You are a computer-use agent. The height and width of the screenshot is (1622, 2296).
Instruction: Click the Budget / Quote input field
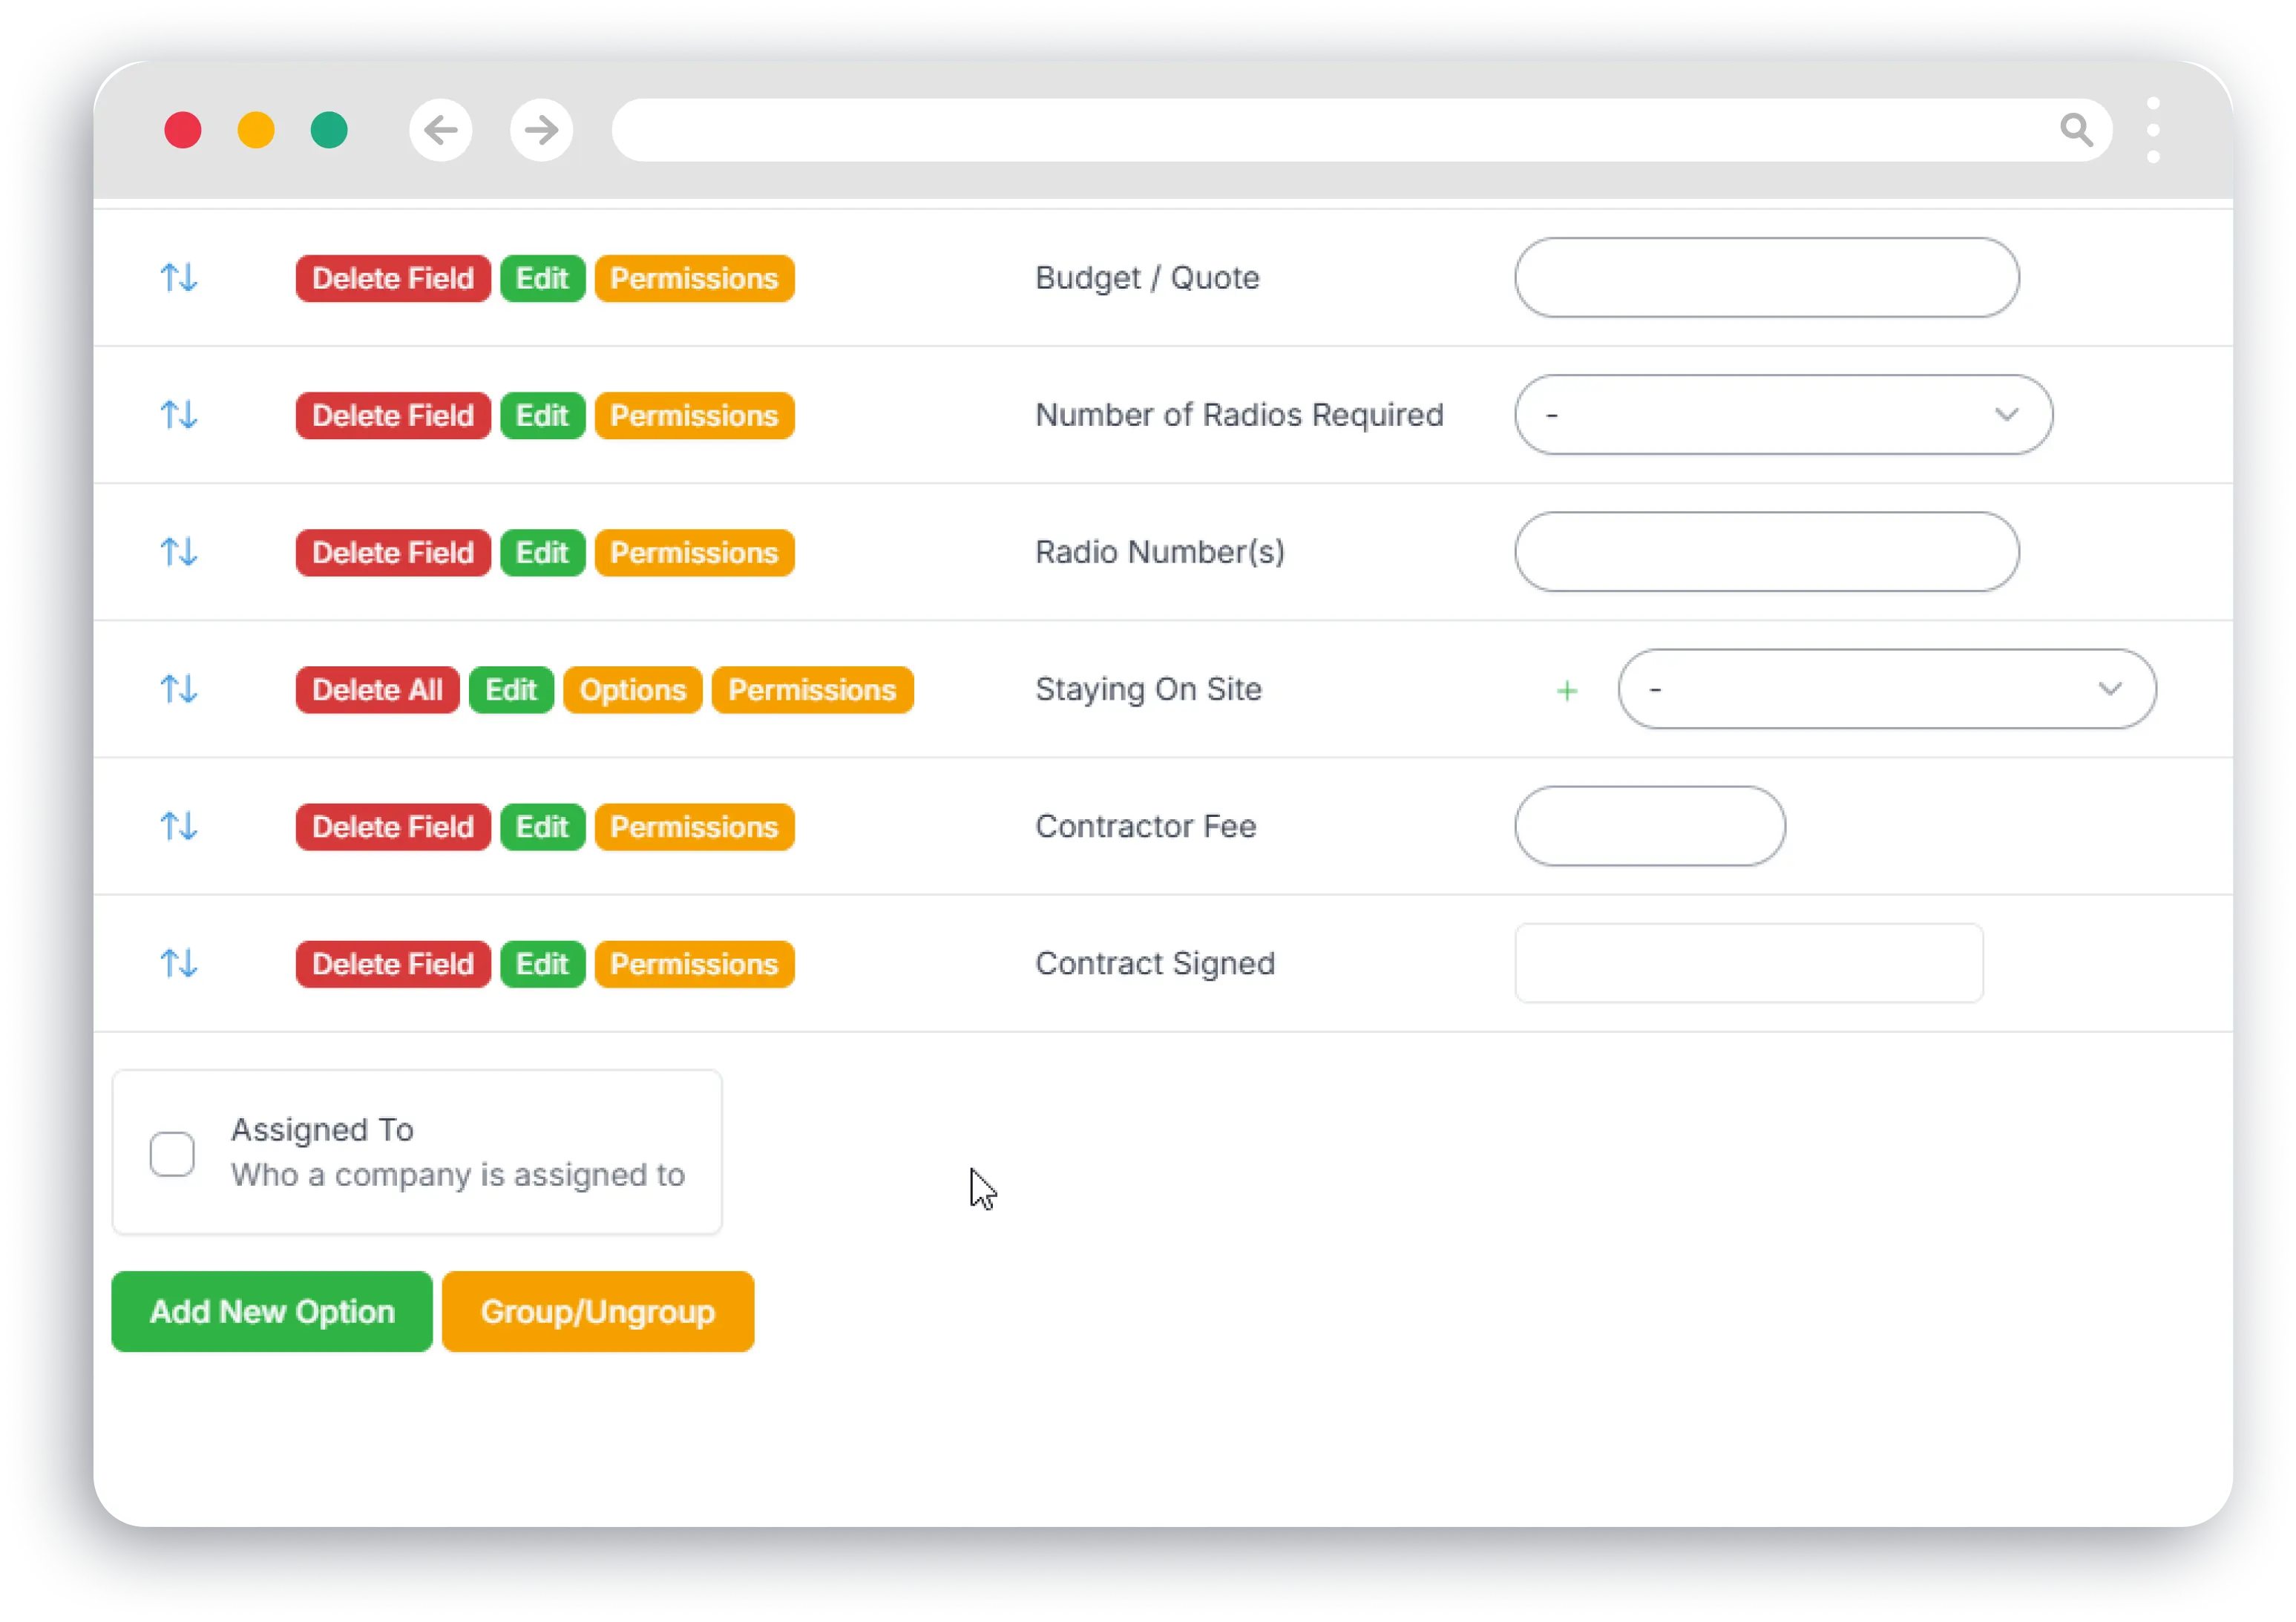[x=1766, y=278]
